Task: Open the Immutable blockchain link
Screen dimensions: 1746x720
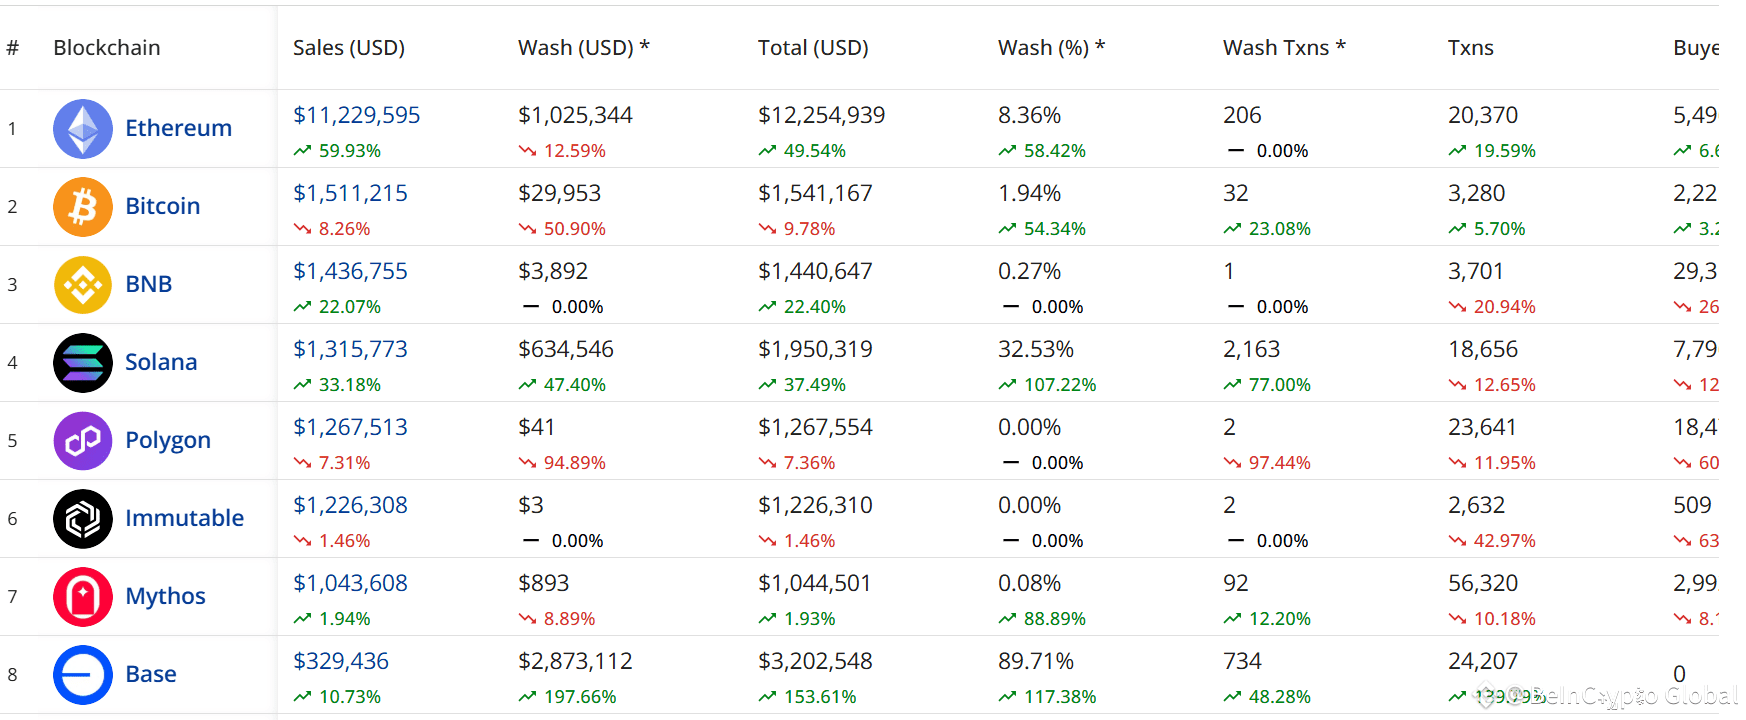Action: (185, 518)
